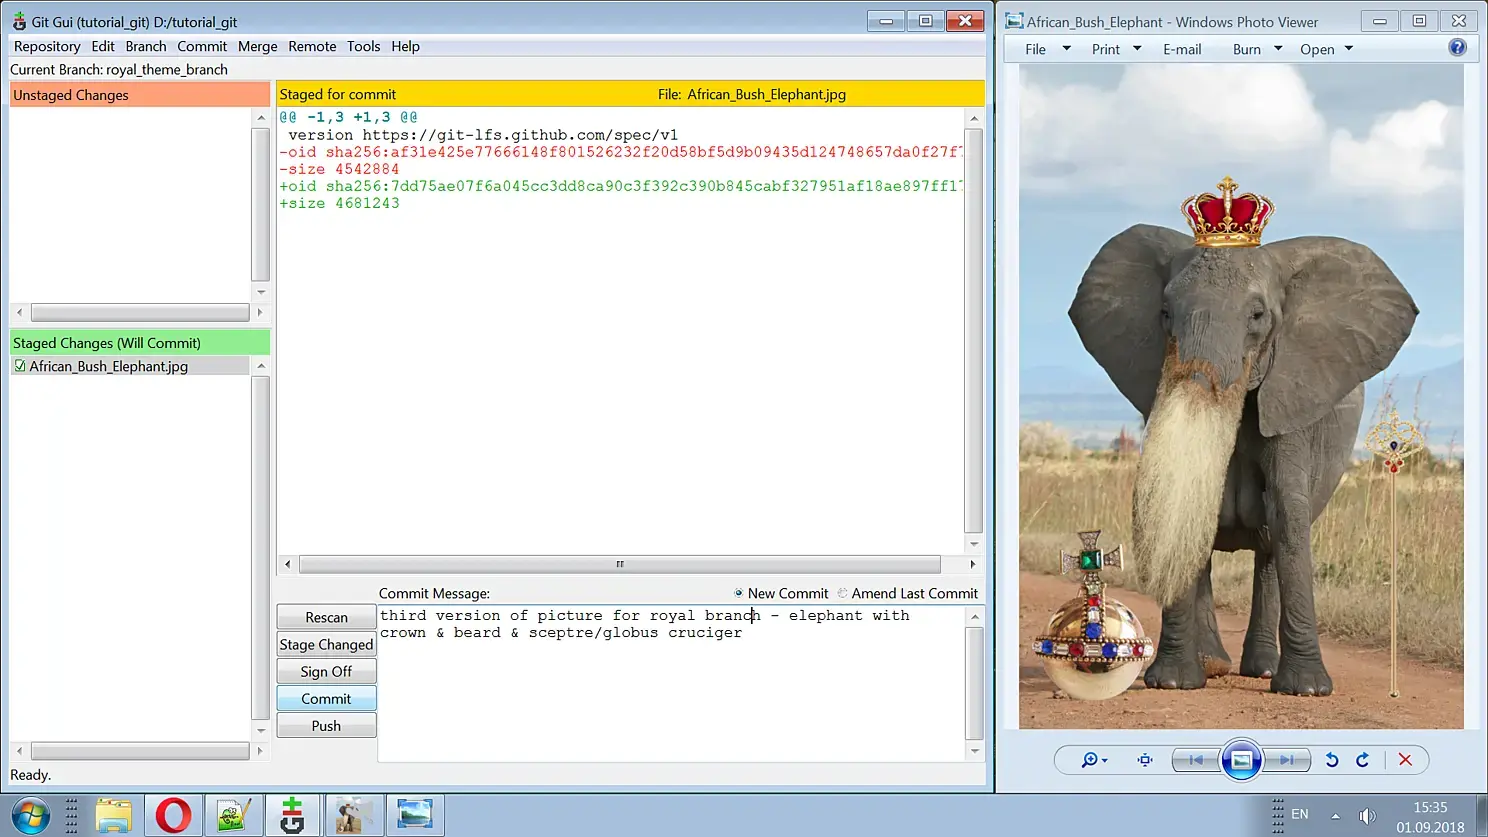Click the Photo Viewer title bar icon
The height and width of the screenshot is (837, 1488).
(x=1014, y=21)
